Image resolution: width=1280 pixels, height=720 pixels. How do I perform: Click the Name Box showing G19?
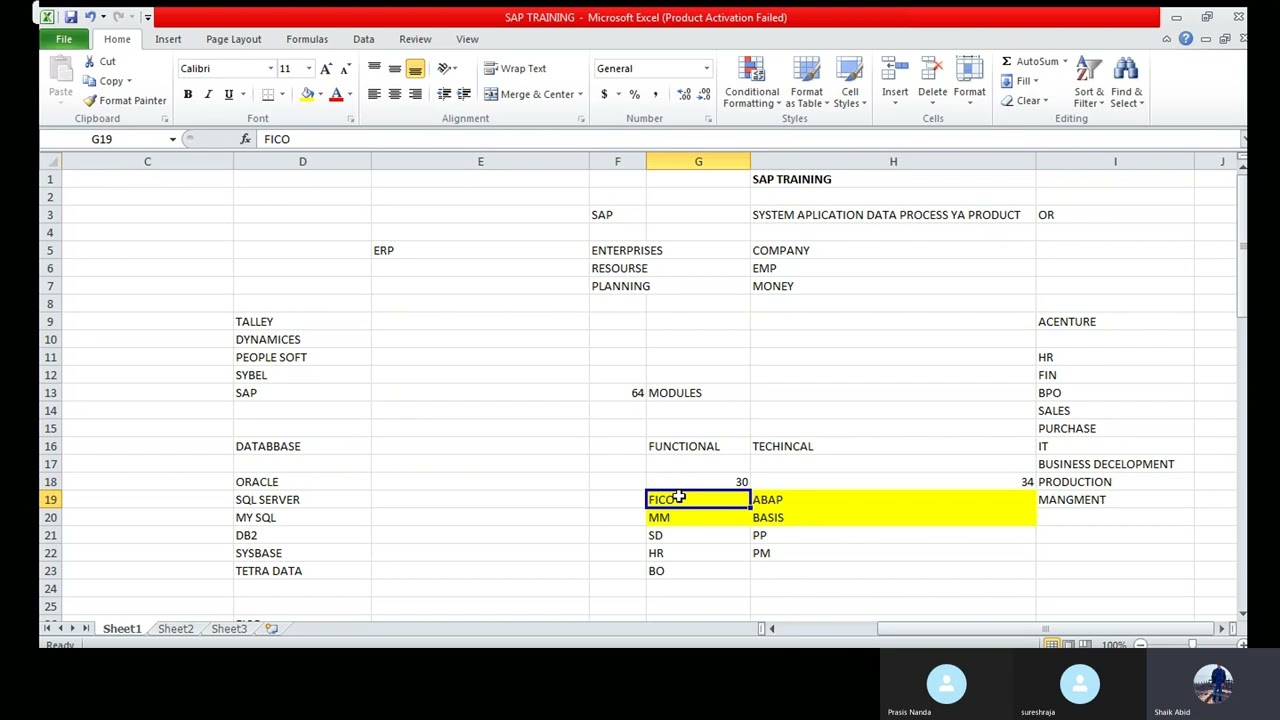coord(102,139)
